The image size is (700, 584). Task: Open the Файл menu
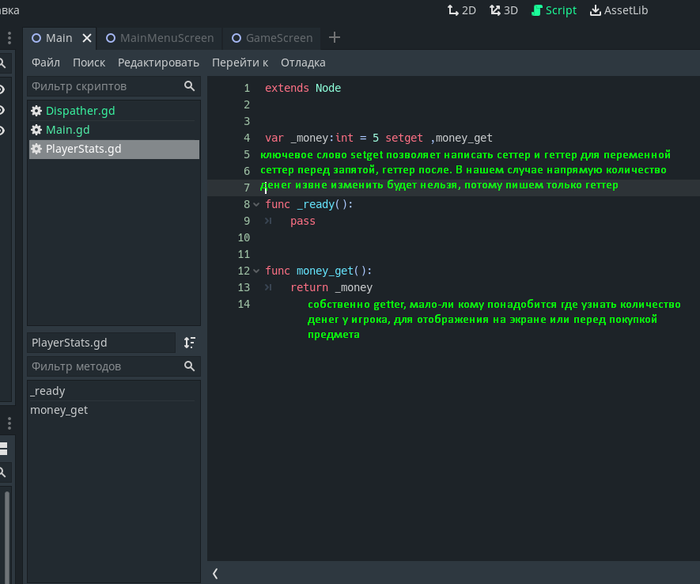pos(46,62)
